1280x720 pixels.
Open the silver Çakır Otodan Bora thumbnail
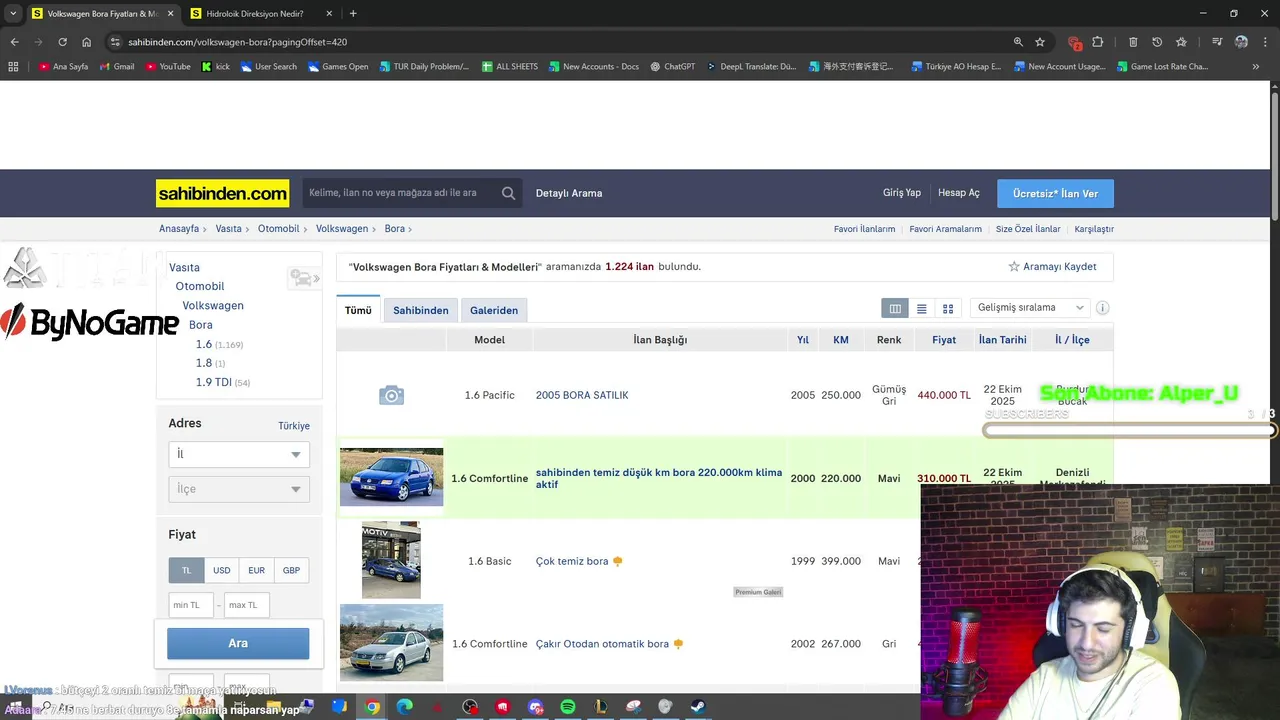[x=391, y=643]
